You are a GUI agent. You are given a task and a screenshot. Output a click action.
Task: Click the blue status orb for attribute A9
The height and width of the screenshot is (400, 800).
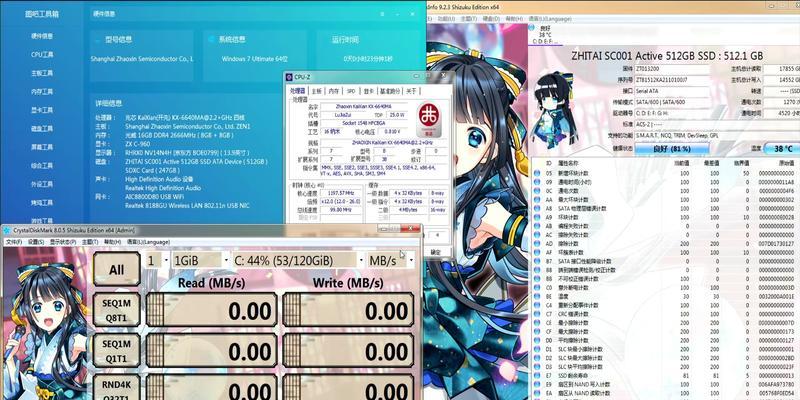coord(537,217)
